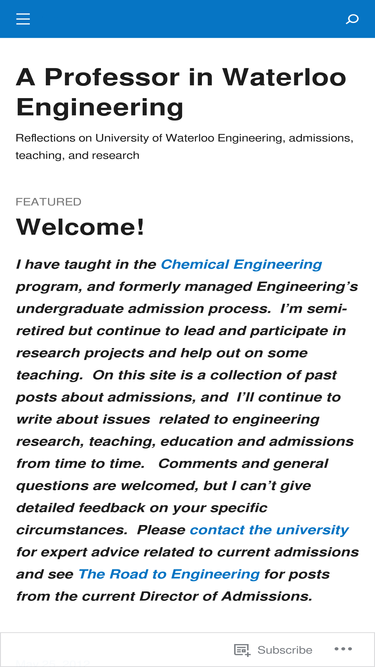Follow the contact the university link
Screen dimensions: 375x667
pos(269,530)
